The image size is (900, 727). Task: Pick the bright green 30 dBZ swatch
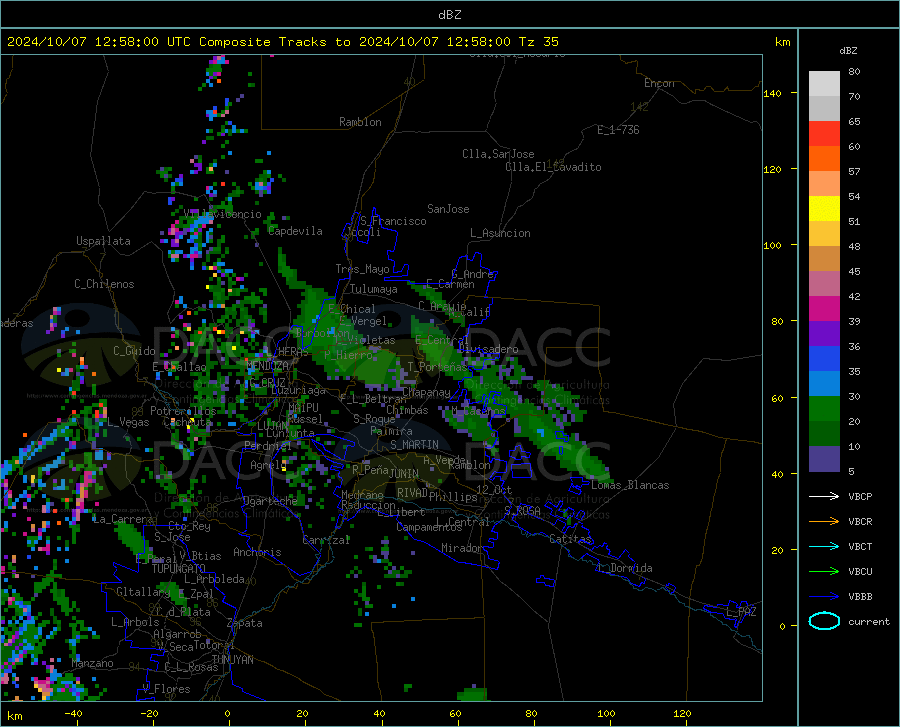824,409
